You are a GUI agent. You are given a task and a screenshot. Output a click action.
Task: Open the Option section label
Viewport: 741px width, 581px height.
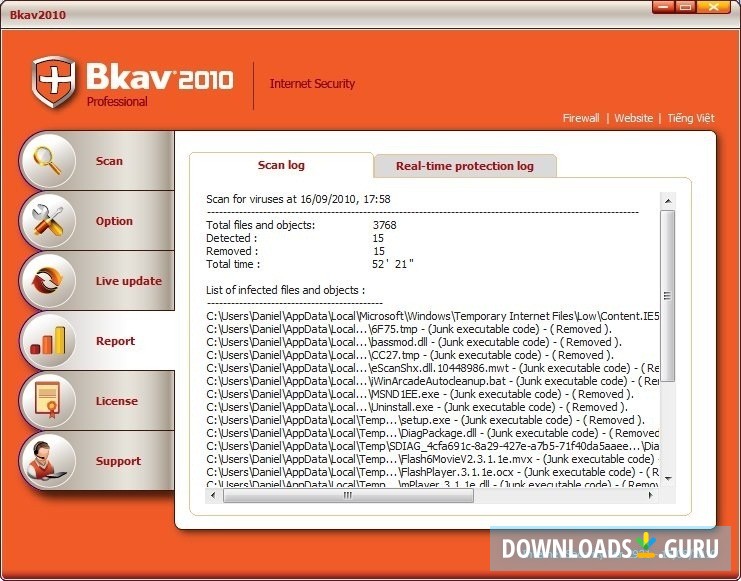(x=114, y=221)
